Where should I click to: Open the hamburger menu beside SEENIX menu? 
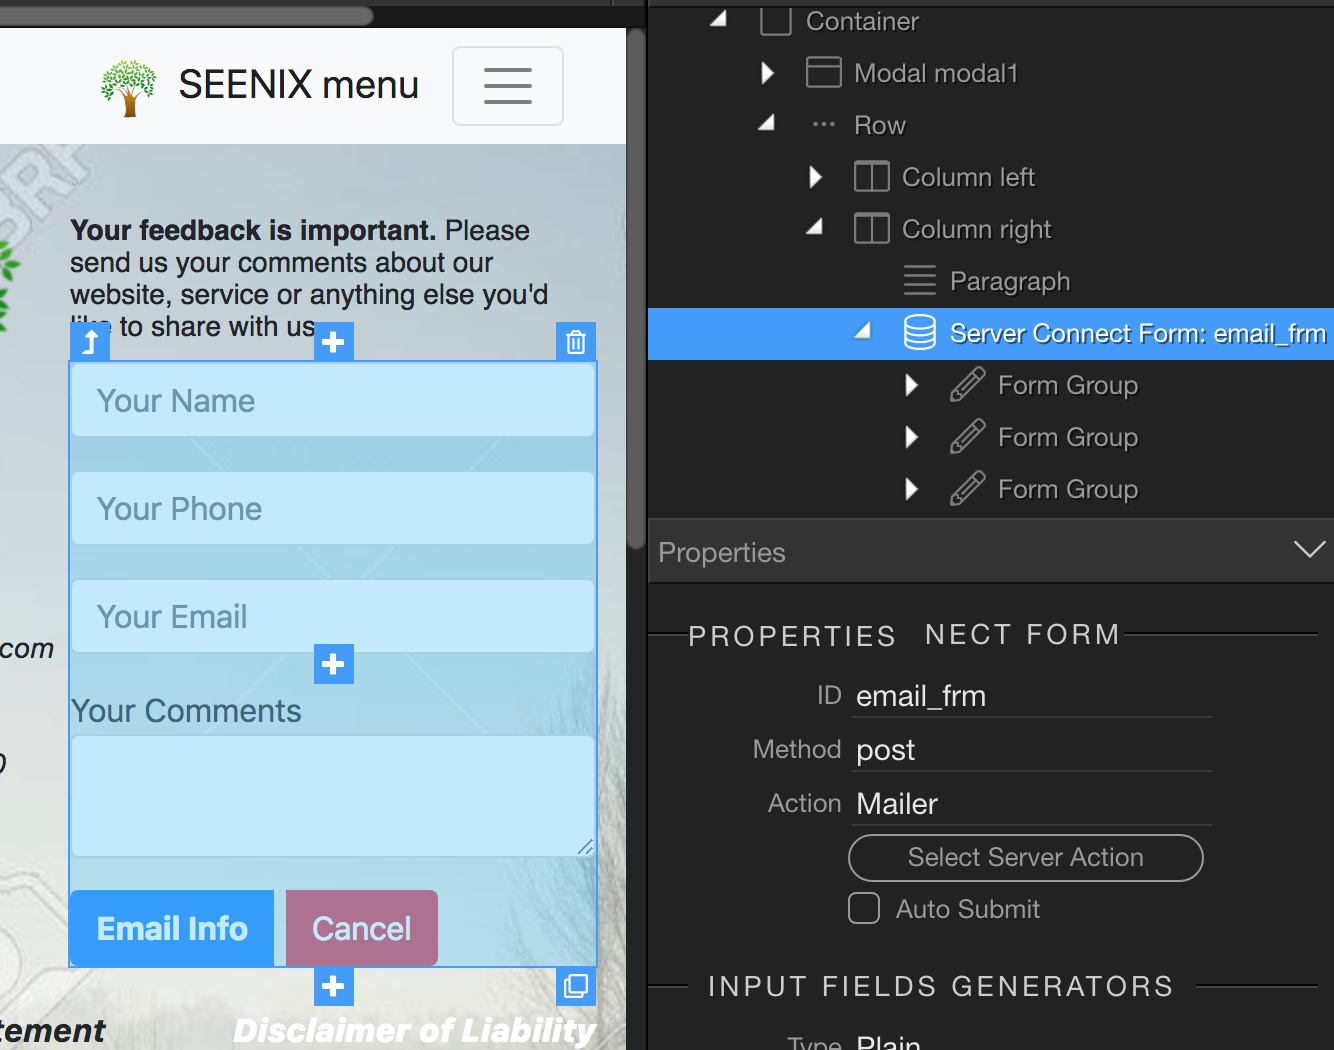[x=508, y=86]
